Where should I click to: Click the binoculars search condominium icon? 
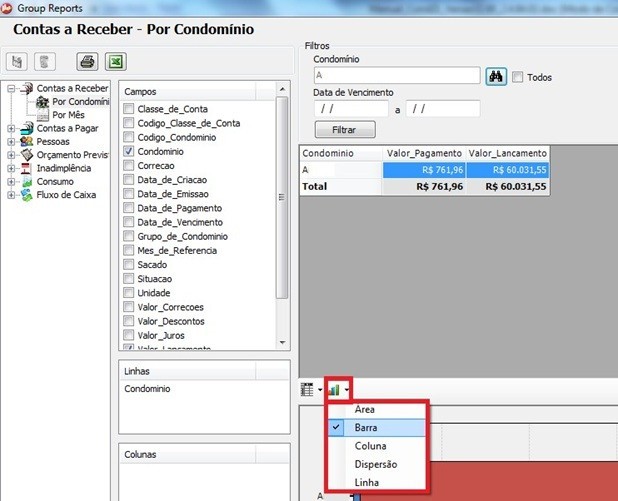[x=496, y=76]
